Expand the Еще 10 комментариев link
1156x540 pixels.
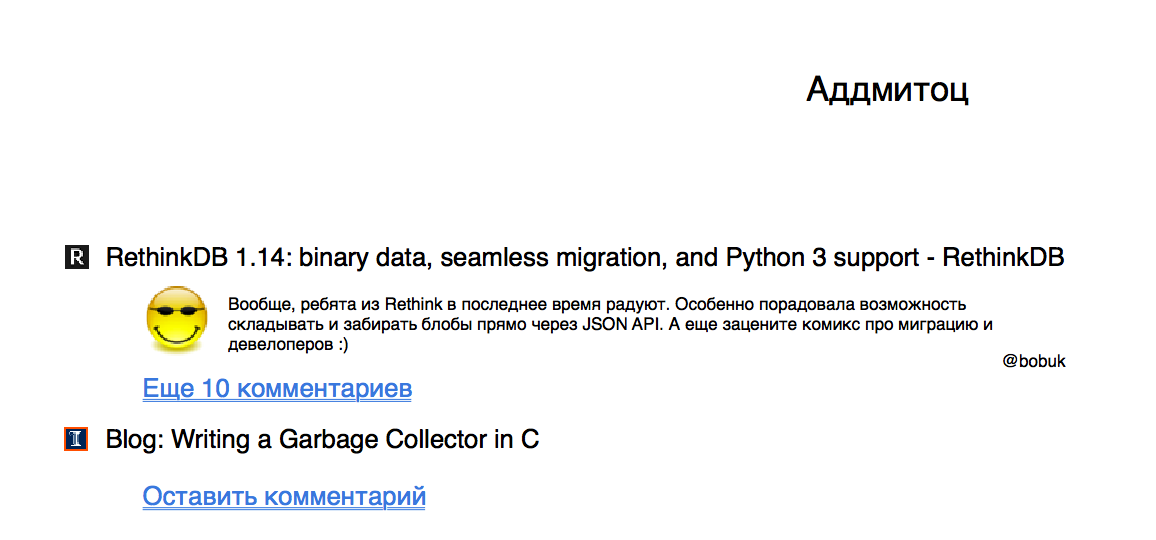pyautogui.click(x=277, y=388)
